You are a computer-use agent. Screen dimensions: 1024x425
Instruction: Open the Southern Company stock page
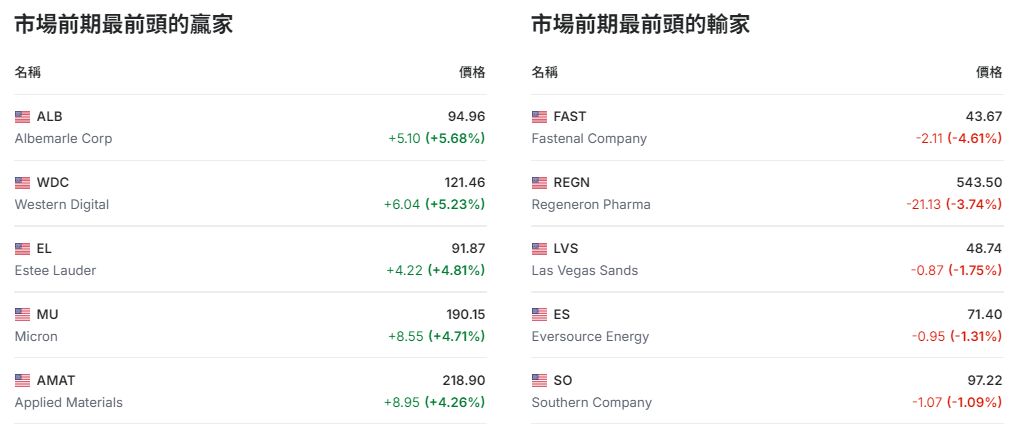[x=591, y=403]
